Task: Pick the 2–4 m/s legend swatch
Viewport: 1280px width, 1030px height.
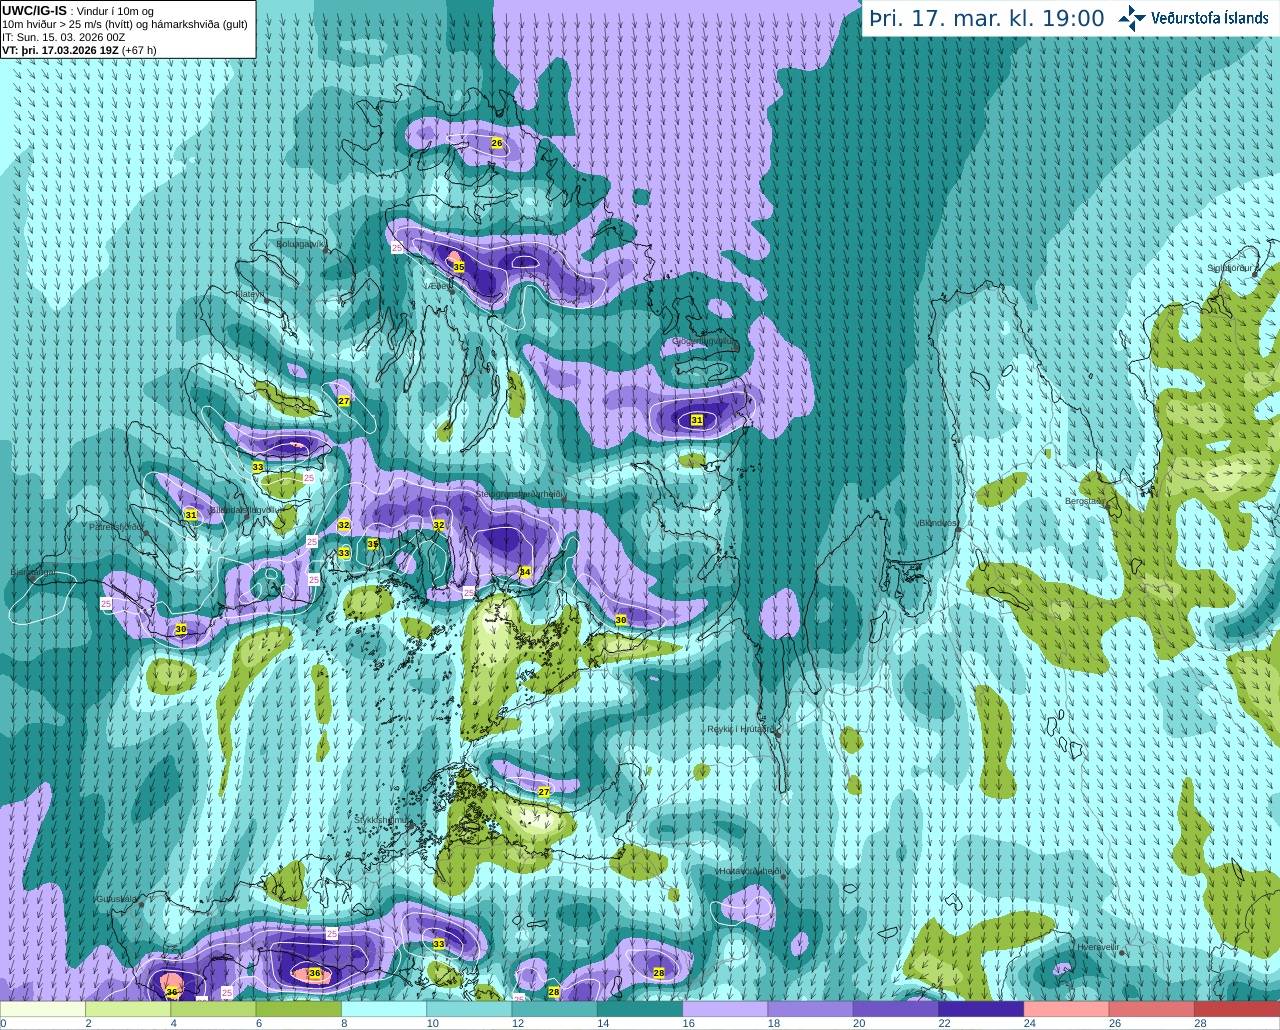Action: (x=128, y=1009)
